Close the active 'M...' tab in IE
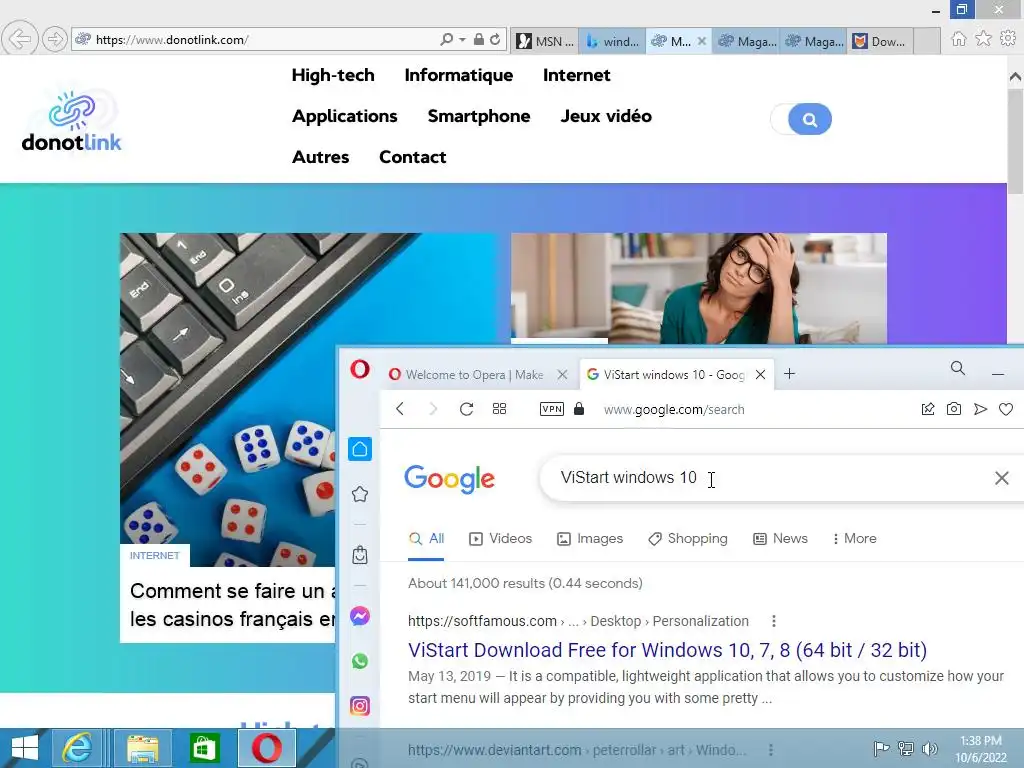1024x768 pixels. pos(702,41)
